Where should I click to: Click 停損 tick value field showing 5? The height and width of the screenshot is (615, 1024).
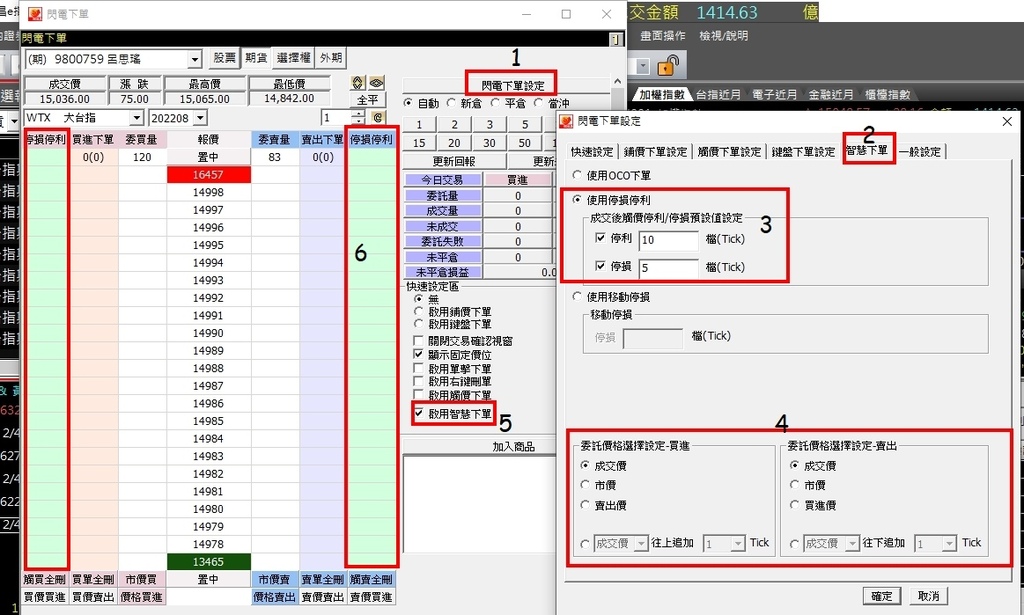668,268
